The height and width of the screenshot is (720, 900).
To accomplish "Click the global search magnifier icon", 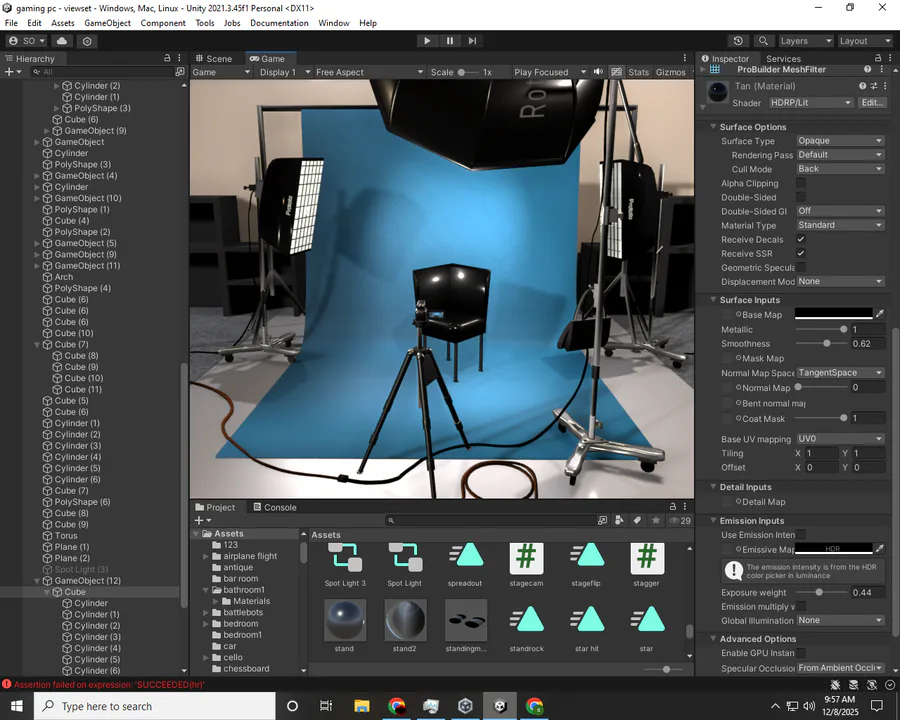I will click(x=763, y=41).
